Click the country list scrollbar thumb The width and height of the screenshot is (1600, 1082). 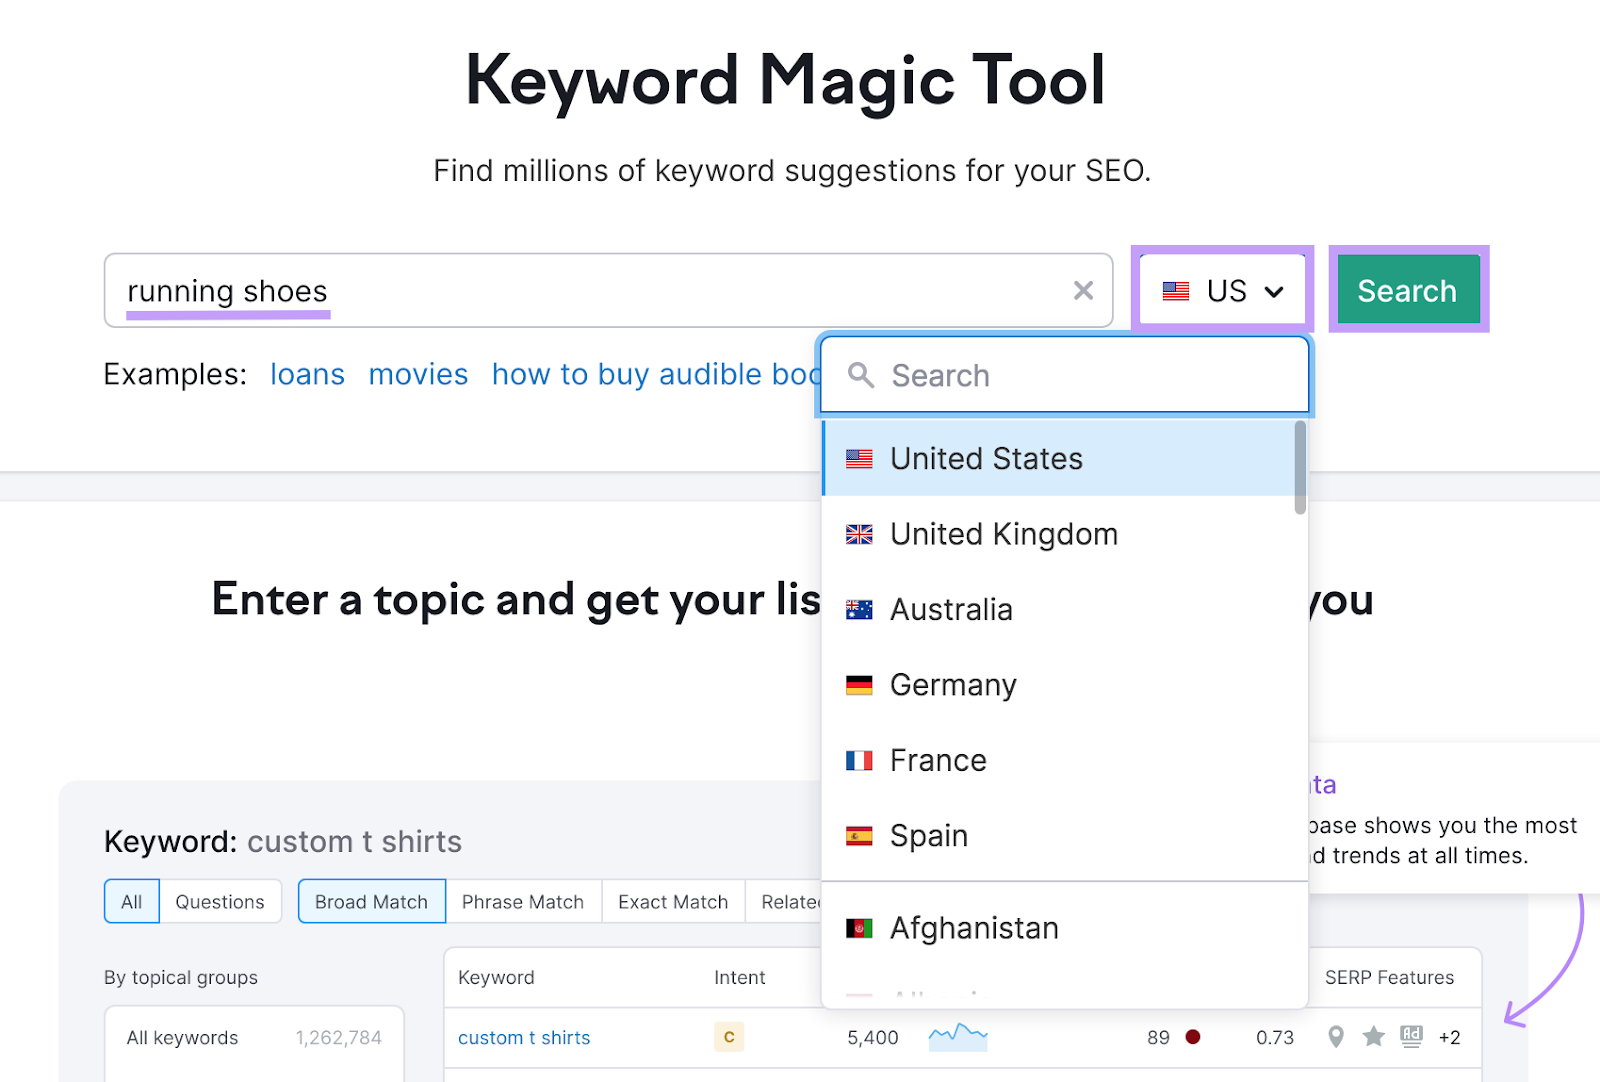1300,467
